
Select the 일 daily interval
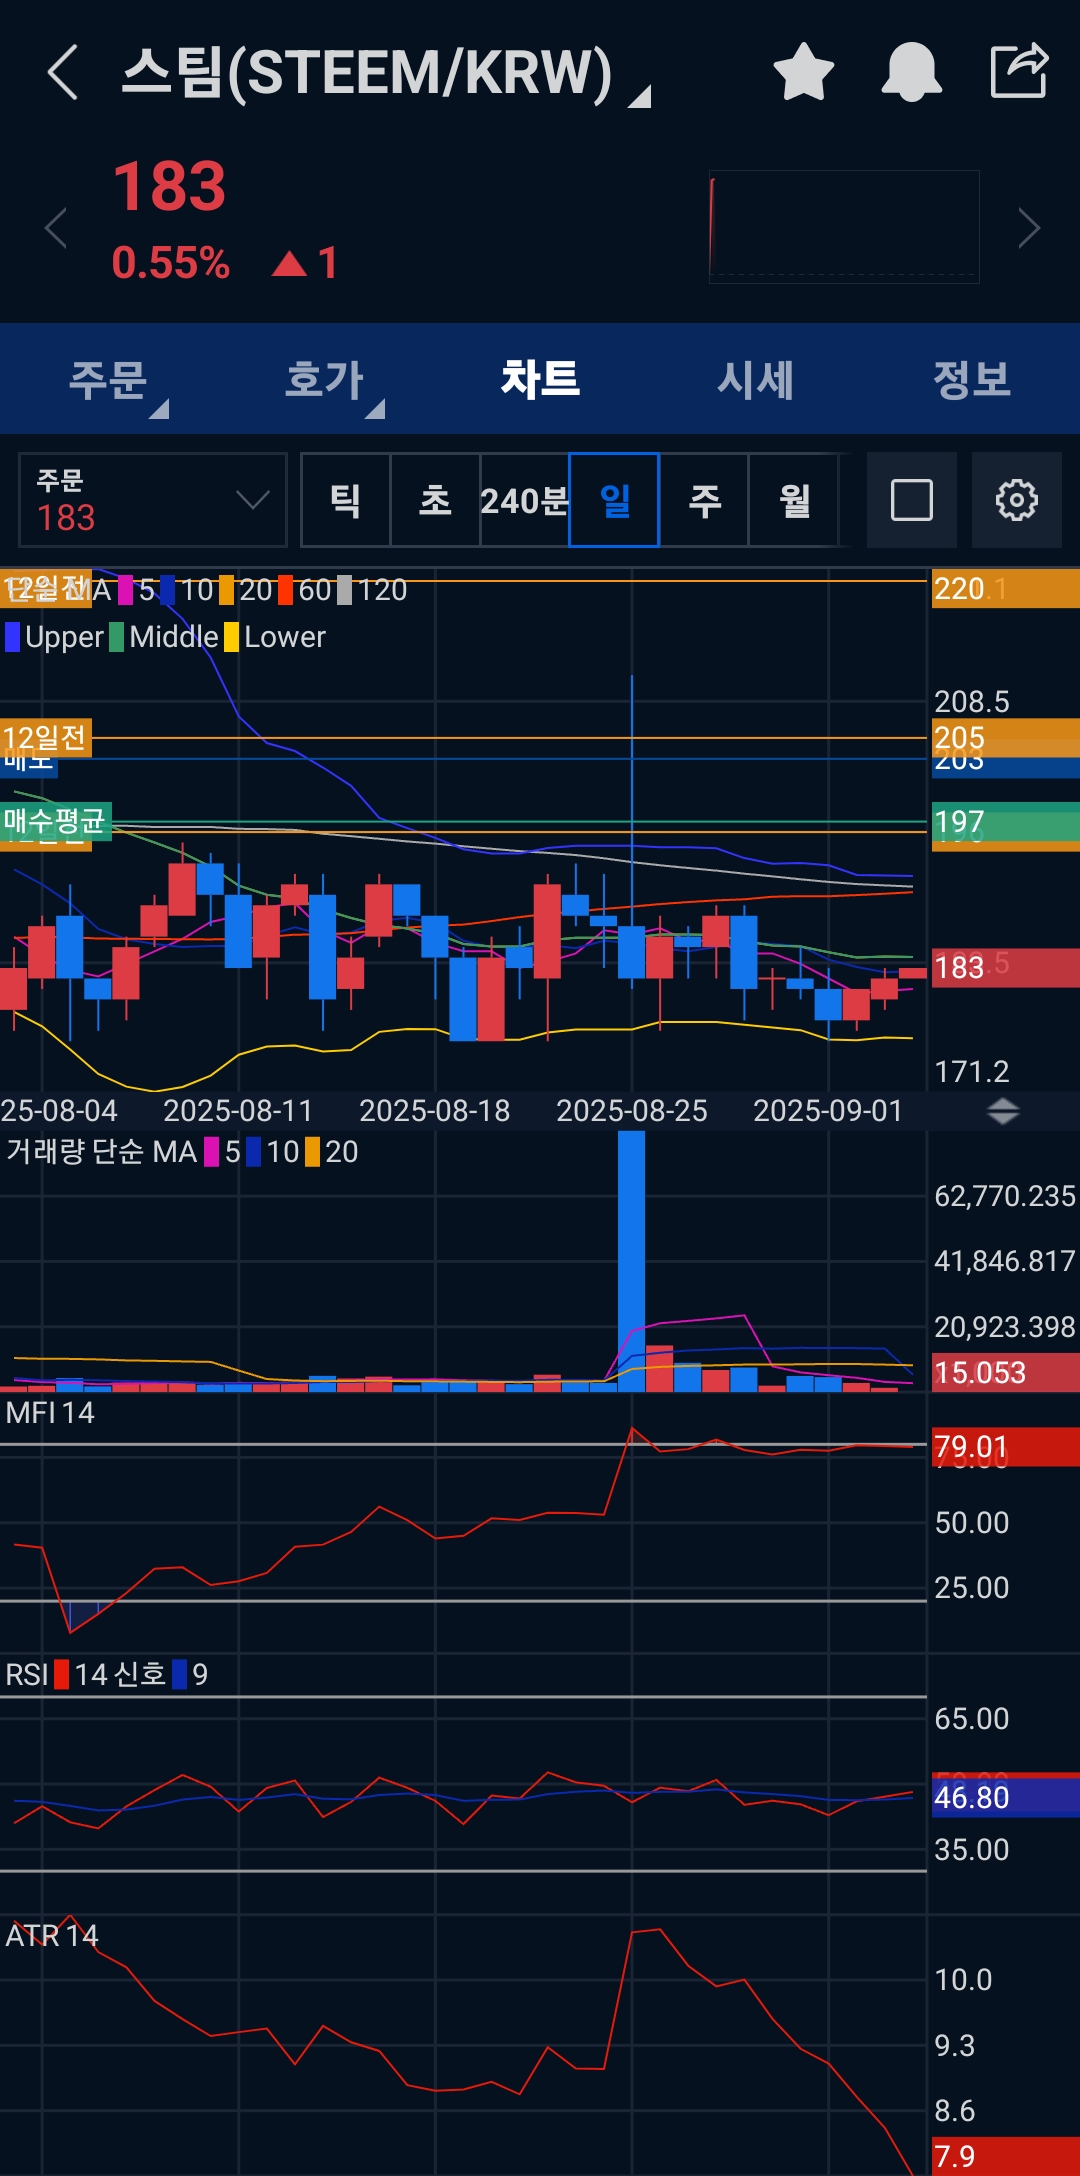pos(614,500)
